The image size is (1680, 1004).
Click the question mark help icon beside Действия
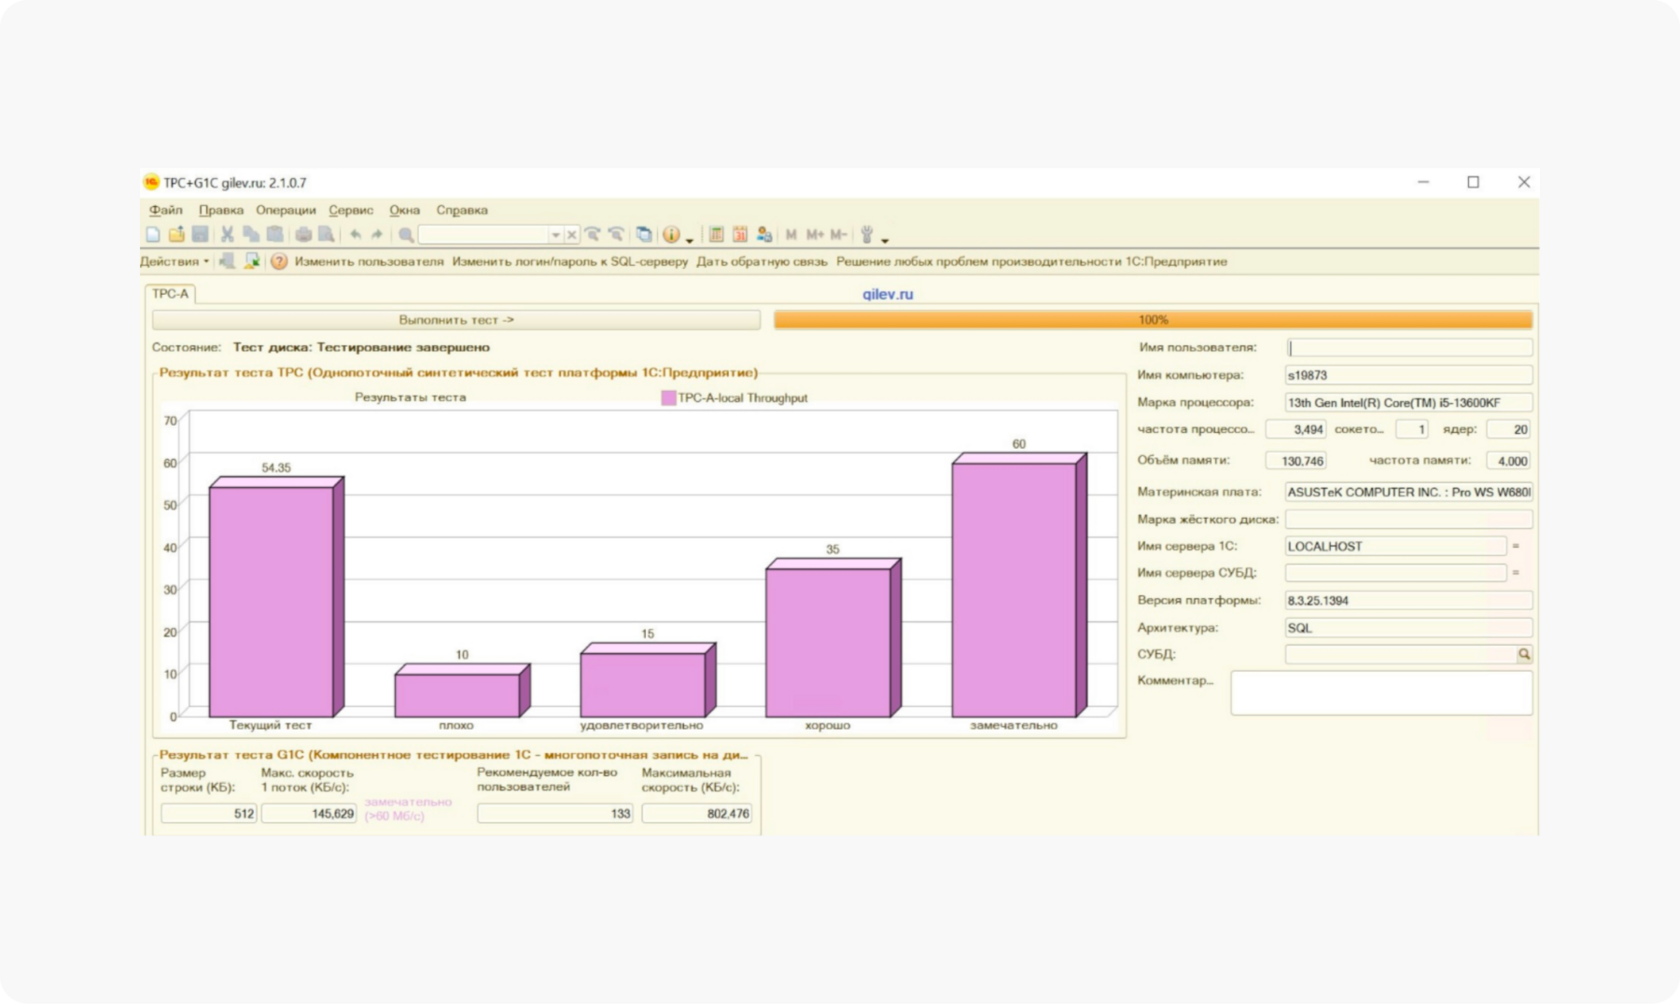coord(279,262)
